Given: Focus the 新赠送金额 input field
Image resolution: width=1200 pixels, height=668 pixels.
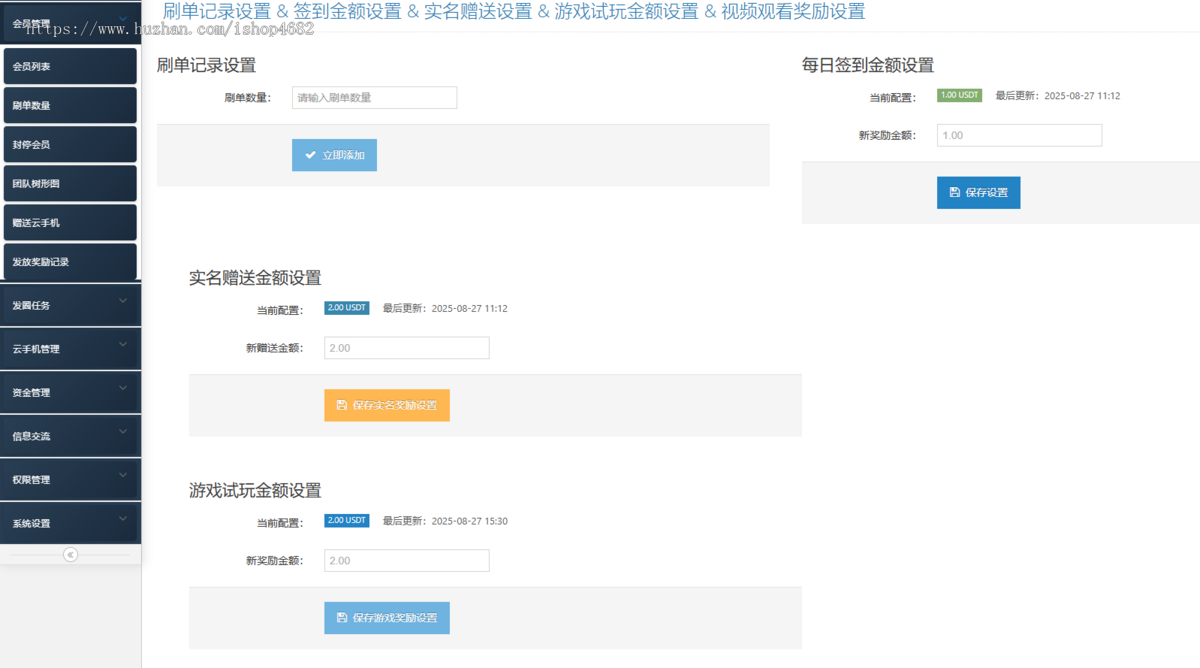Looking at the screenshot, I should click(x=407, y=348).
